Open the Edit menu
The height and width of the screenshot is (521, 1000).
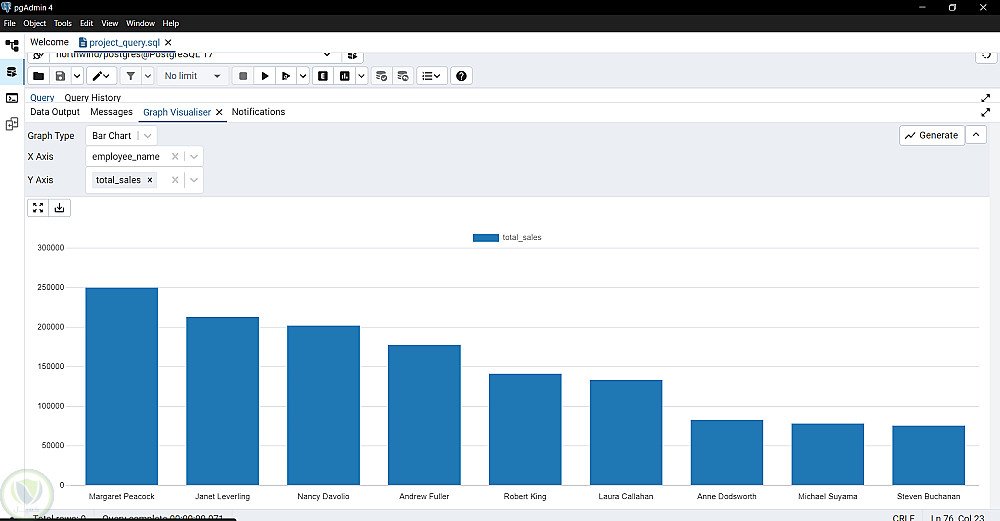point(87,23)
